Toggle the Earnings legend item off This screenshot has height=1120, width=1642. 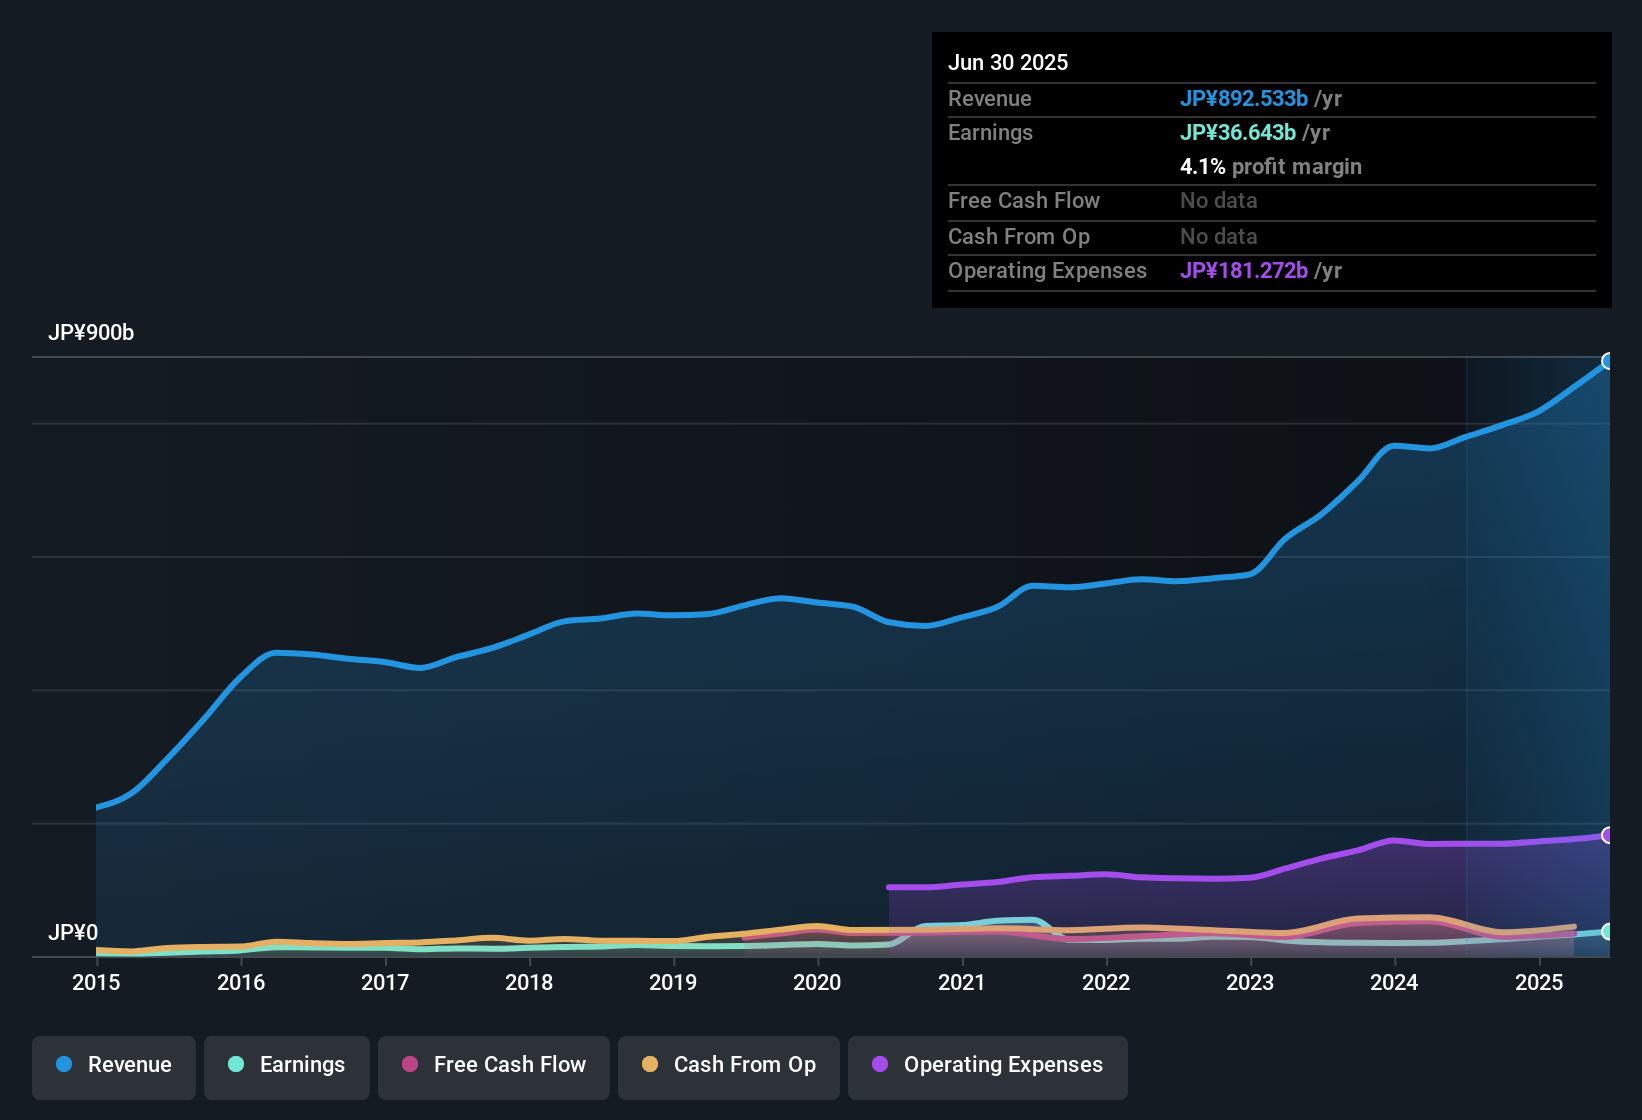click(287, 1065)
